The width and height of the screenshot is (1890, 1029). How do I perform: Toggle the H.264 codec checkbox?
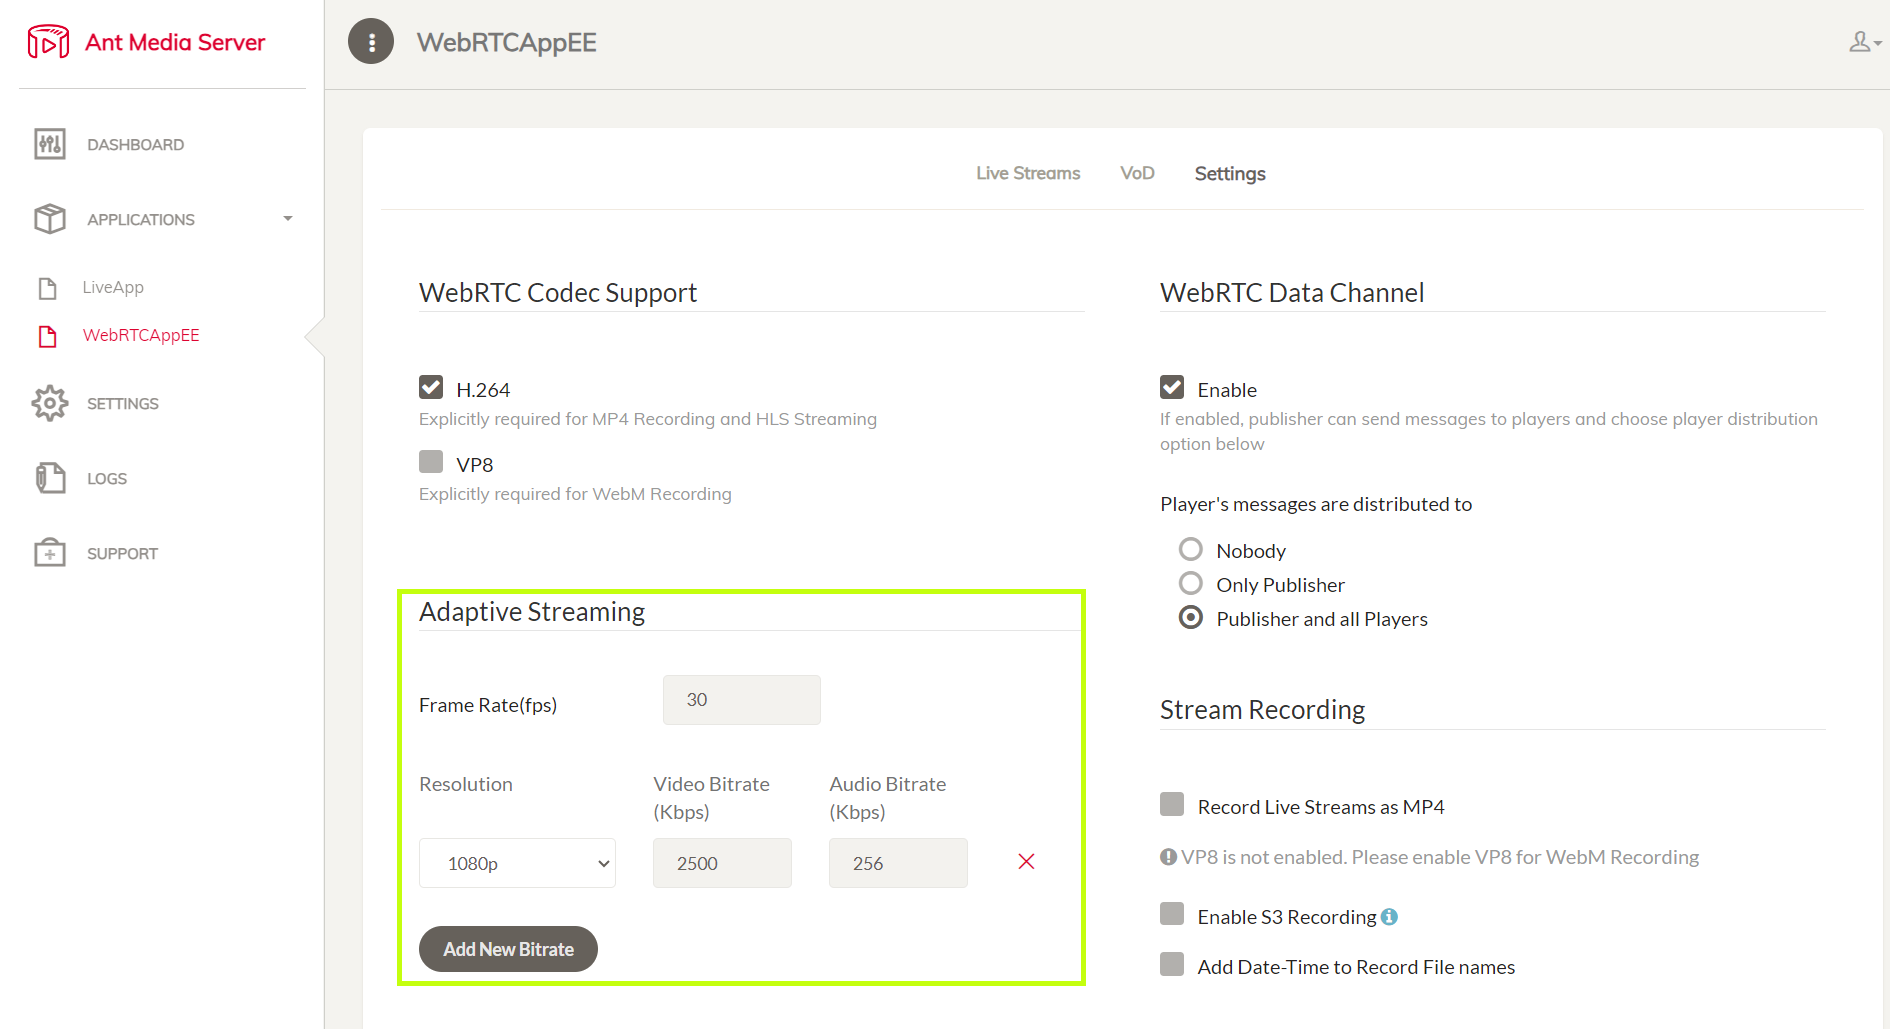(x=431, y=387)
